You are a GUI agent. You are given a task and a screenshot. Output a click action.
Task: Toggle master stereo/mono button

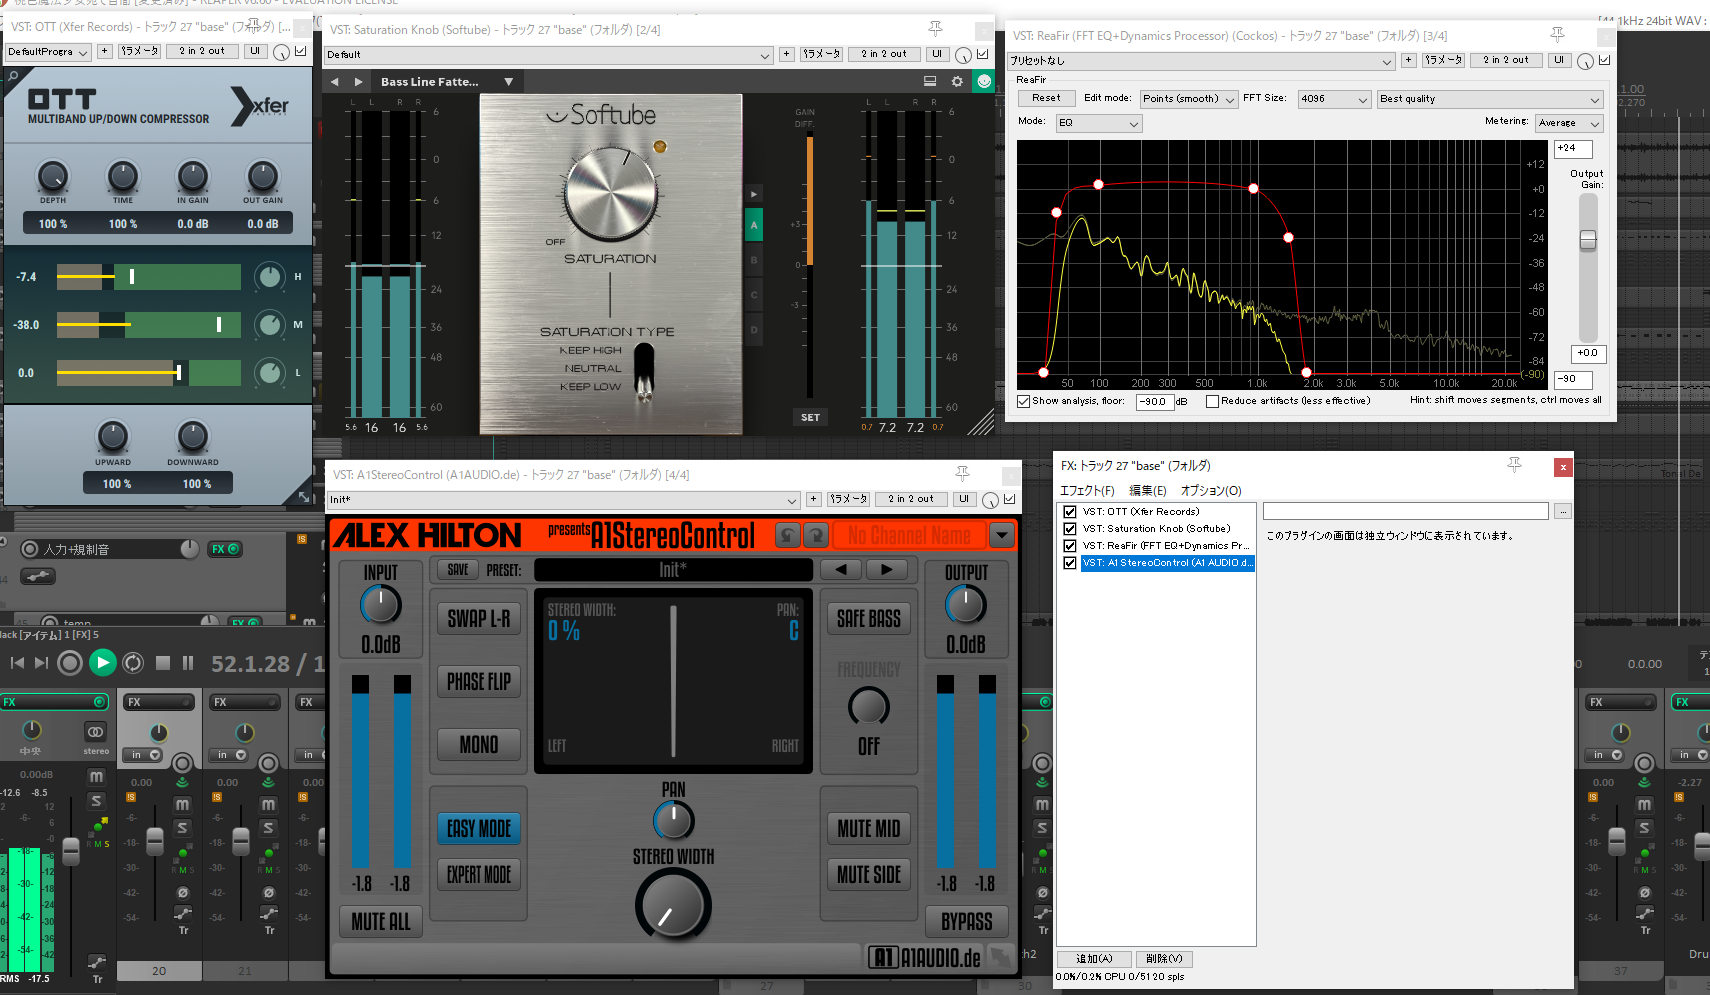tap(96, 732)
